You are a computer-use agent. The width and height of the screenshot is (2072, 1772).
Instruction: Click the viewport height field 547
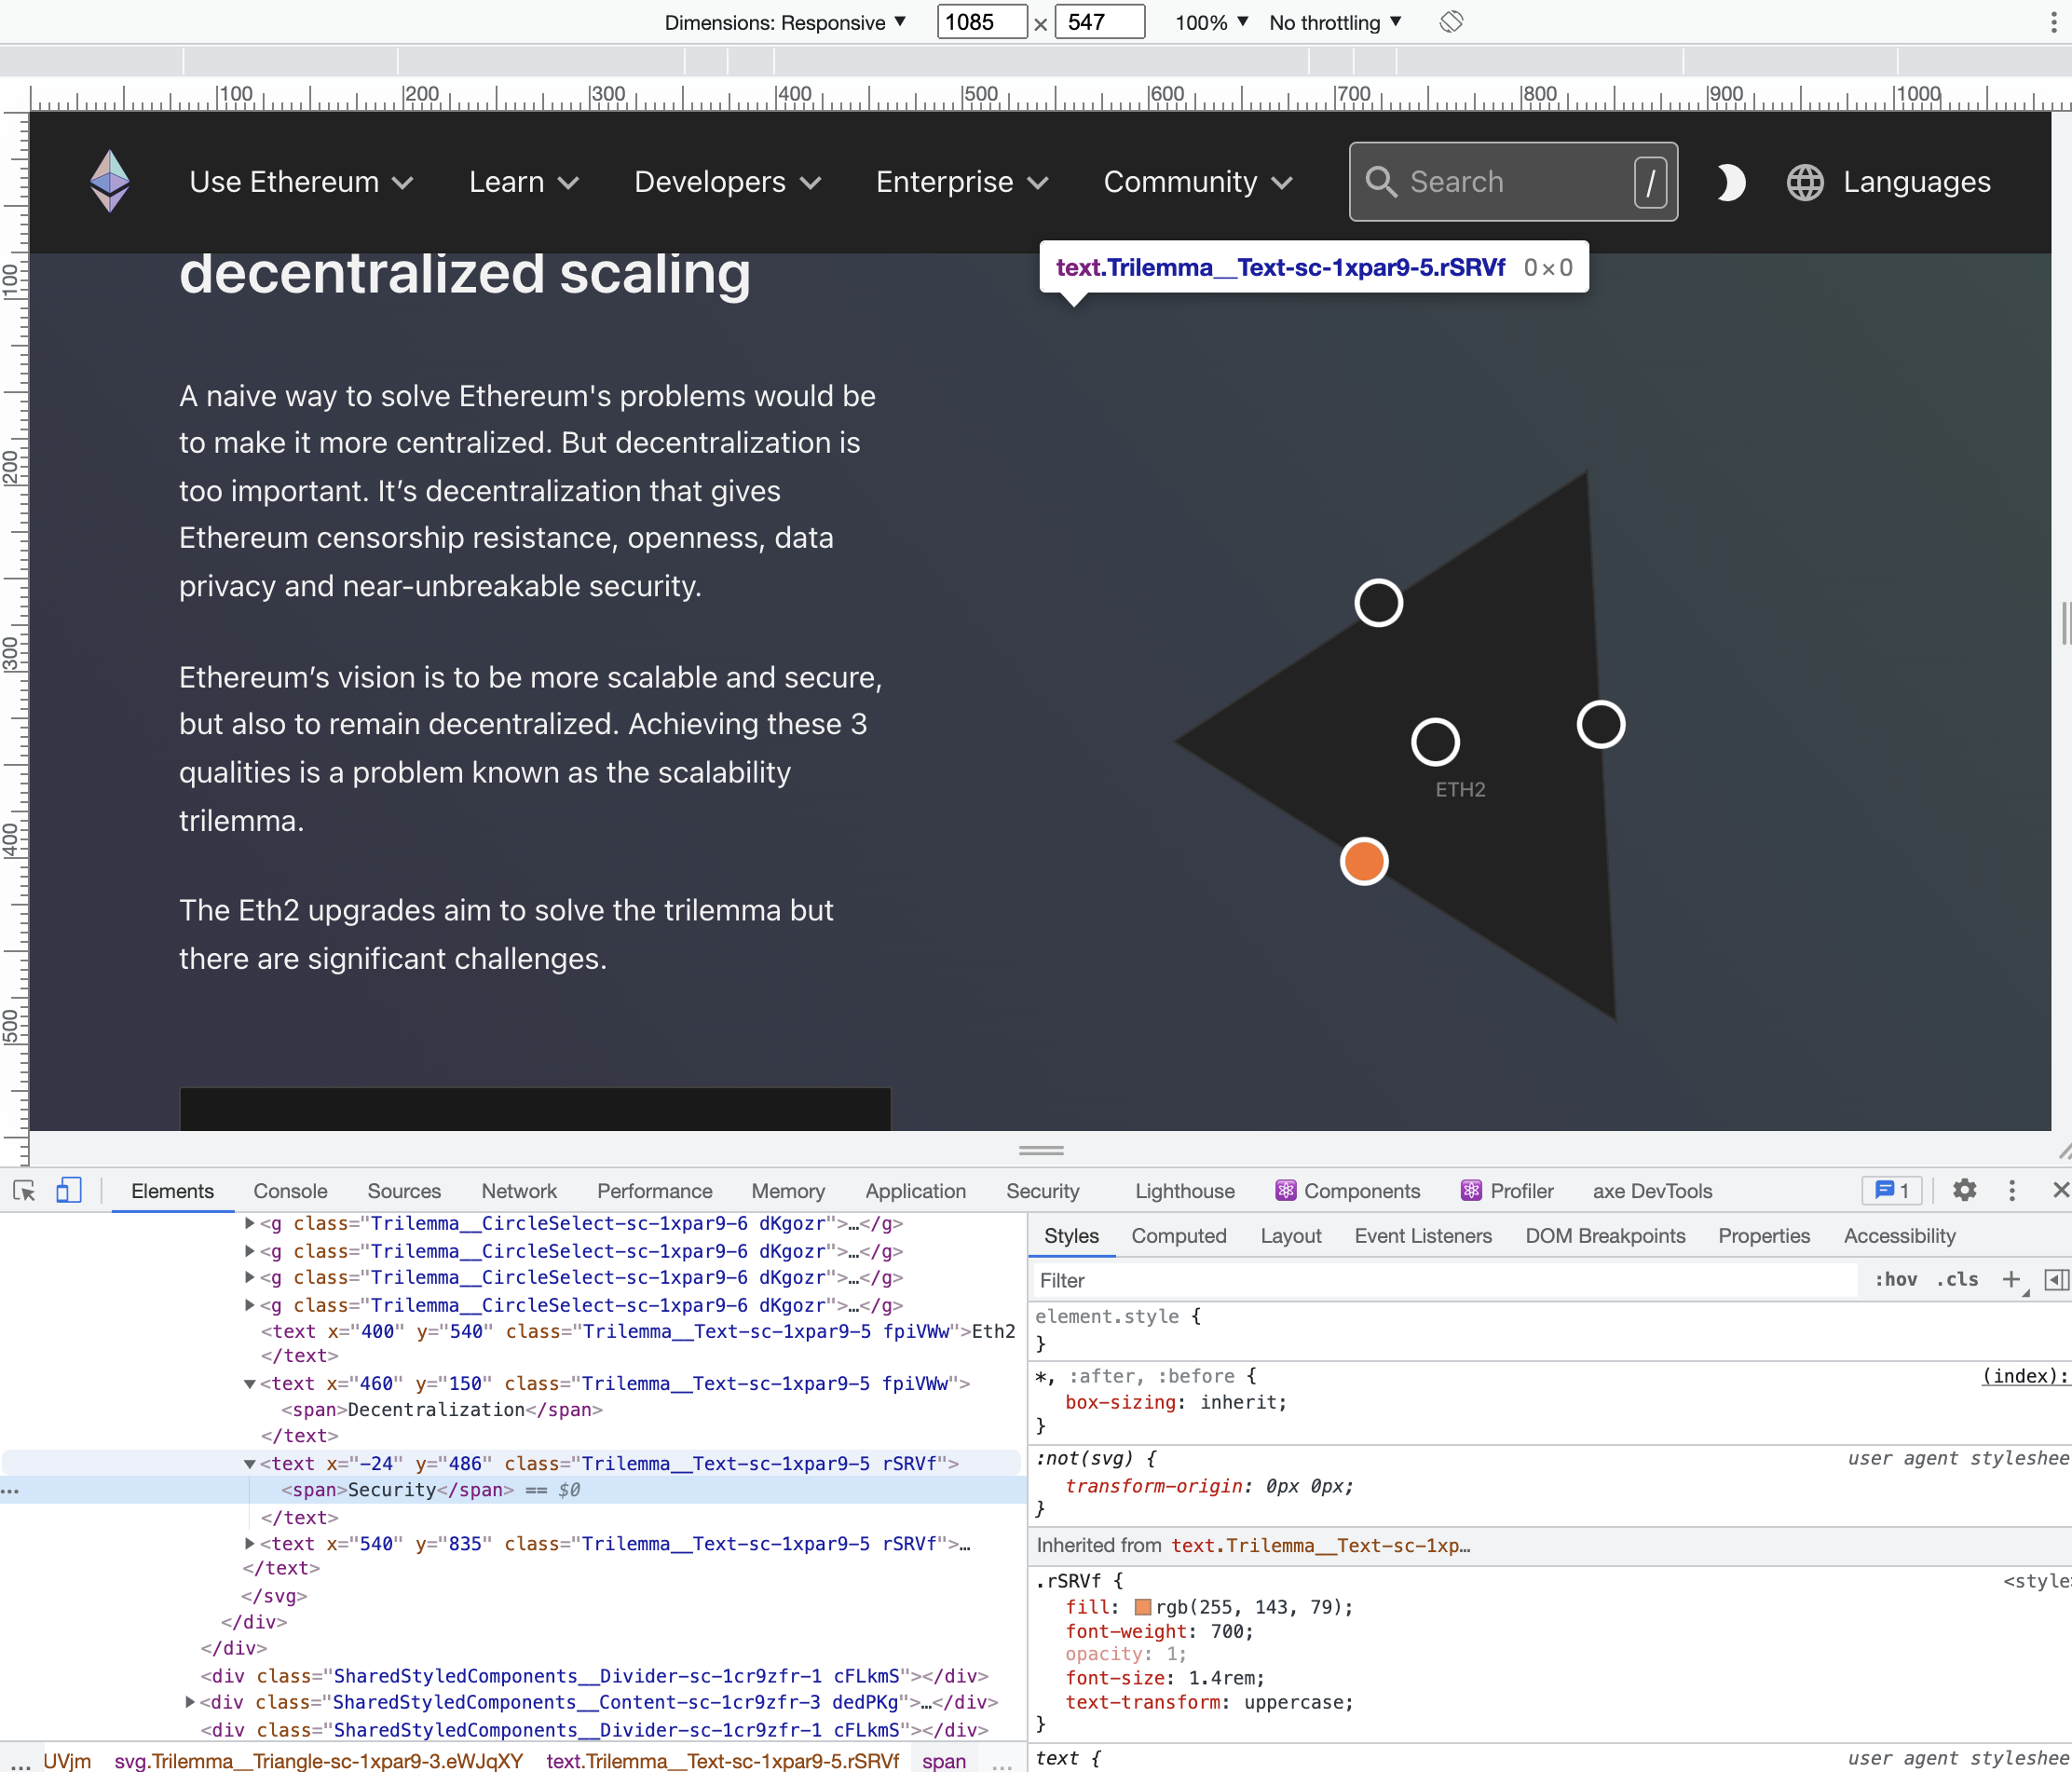point(1098,22)
